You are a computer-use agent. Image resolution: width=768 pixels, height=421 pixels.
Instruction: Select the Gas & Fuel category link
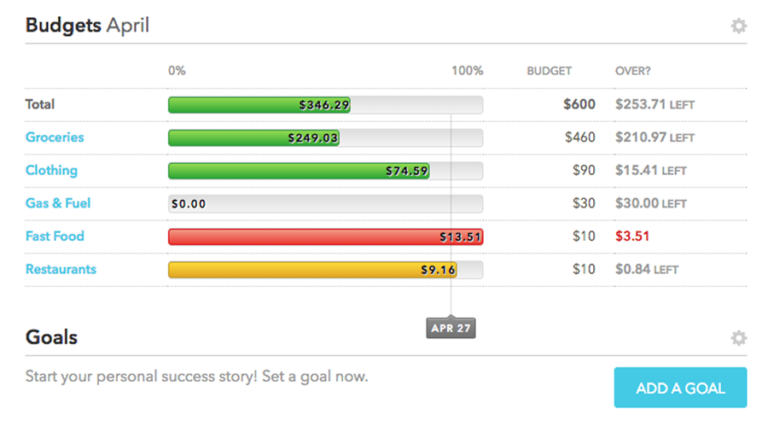pyautogui.click(x=58, y=203)
